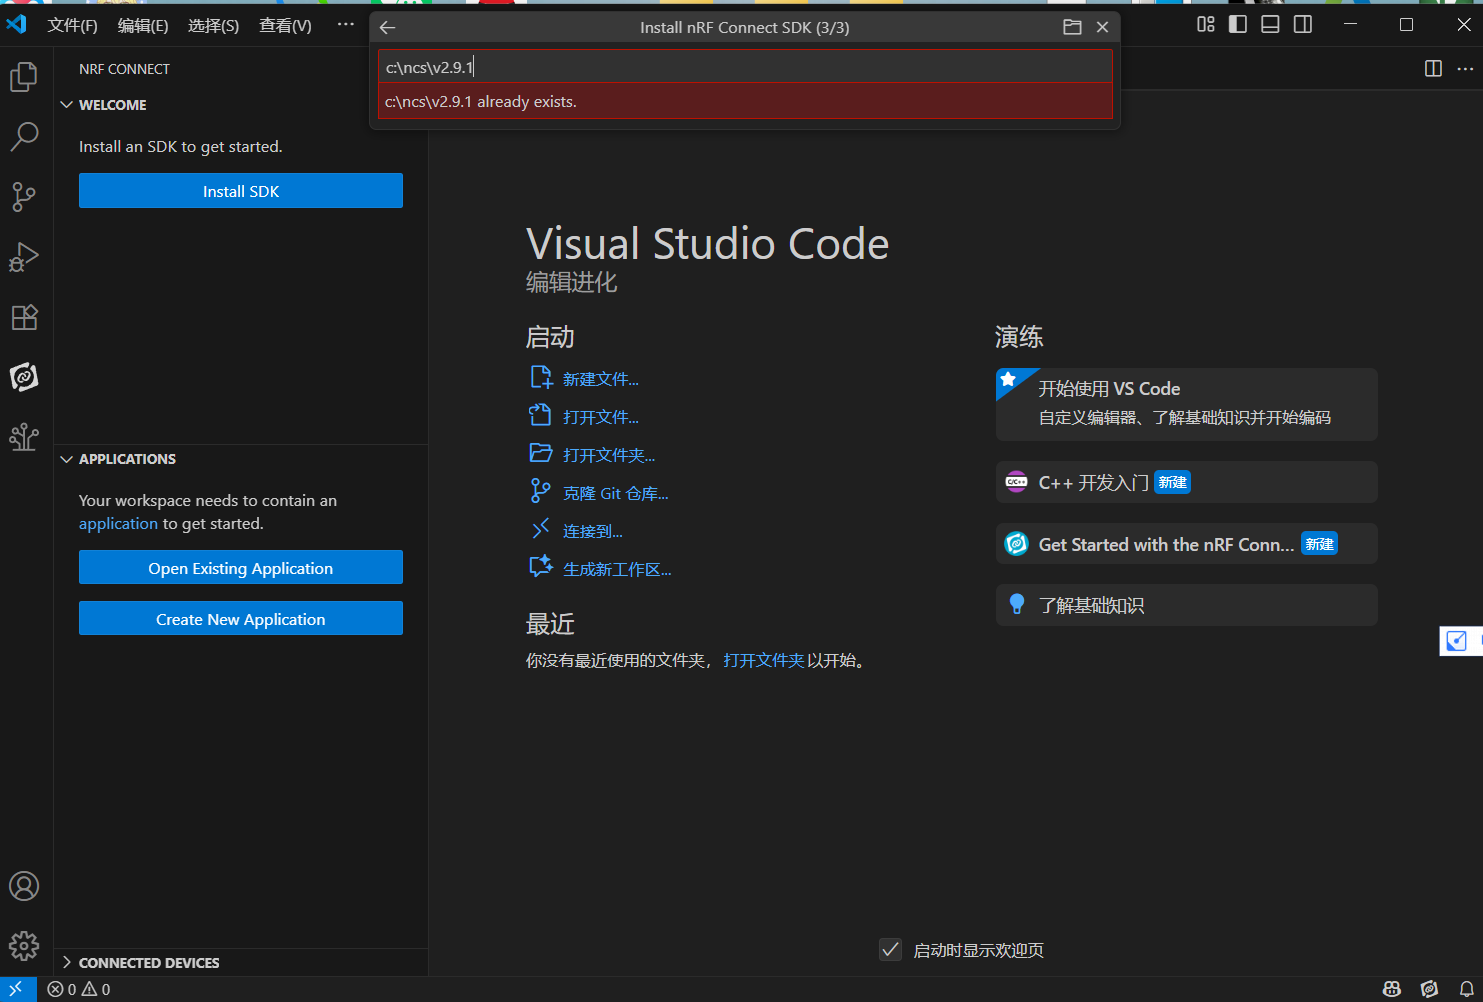Open the 编辑(E) menu
The image size is (1483, 1002).
[x=143, y=25]
